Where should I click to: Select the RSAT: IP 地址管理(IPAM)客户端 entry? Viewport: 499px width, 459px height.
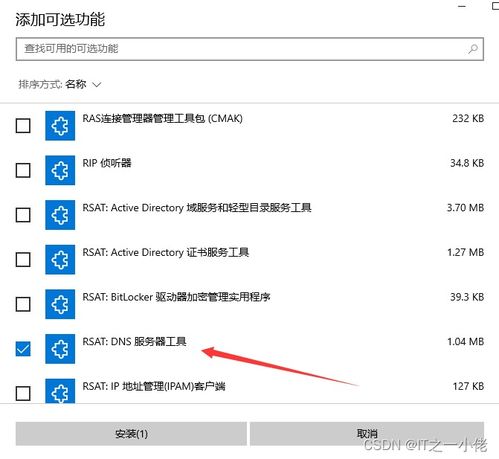tap(250, 391)
